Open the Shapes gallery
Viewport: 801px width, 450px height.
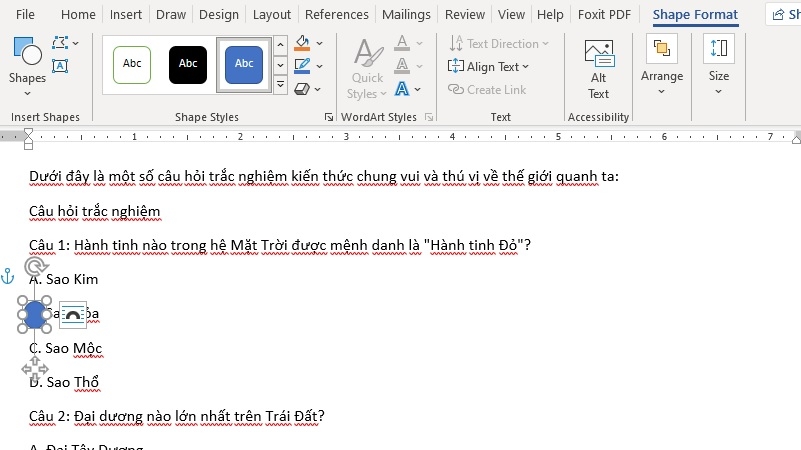[27, 66]
